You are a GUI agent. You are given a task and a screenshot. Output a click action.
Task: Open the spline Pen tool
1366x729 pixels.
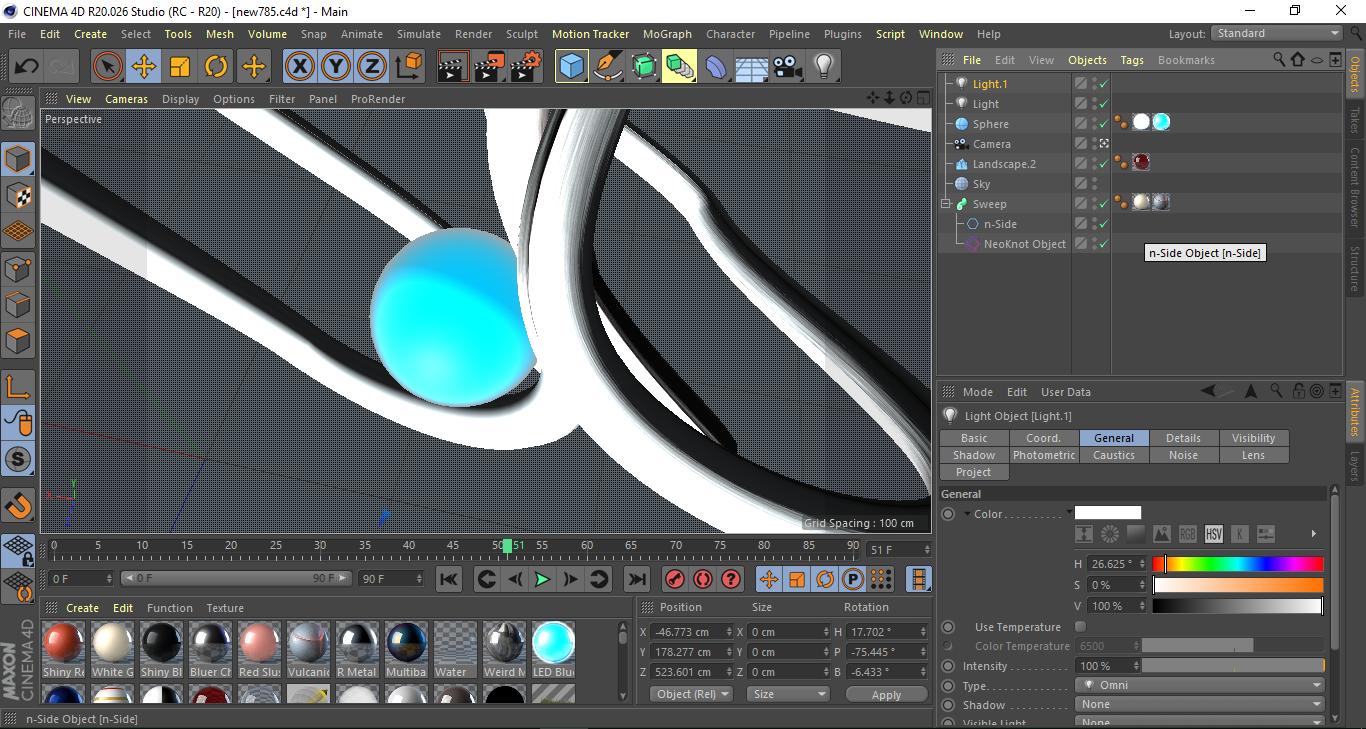(x=608, y=67)
